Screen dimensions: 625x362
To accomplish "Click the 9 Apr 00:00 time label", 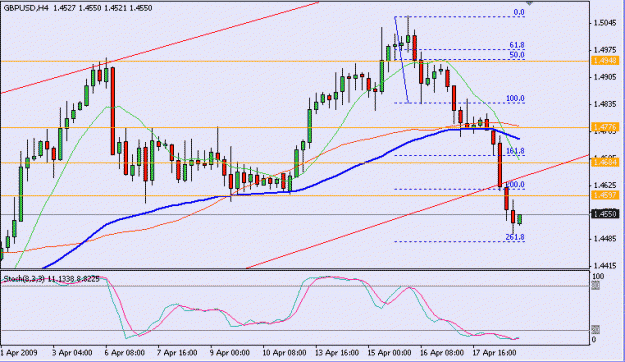I will 230,353.
